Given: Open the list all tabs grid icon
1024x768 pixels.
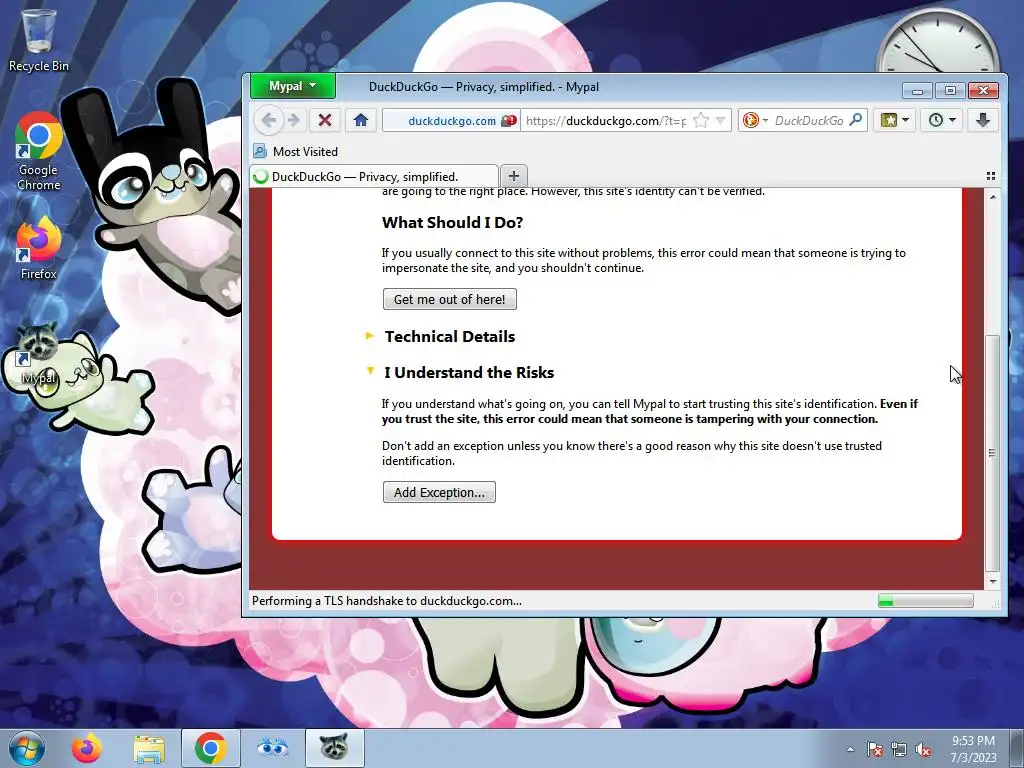Looking at the screenshot, I should (x=991, y=176).
